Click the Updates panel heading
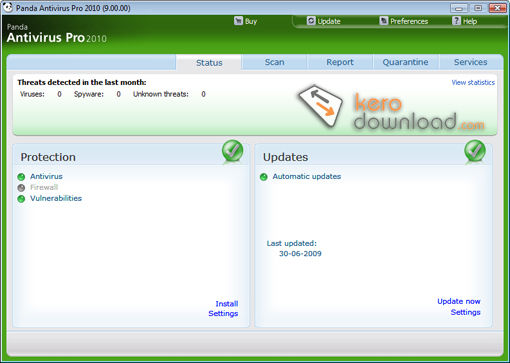 coord(285,157)
